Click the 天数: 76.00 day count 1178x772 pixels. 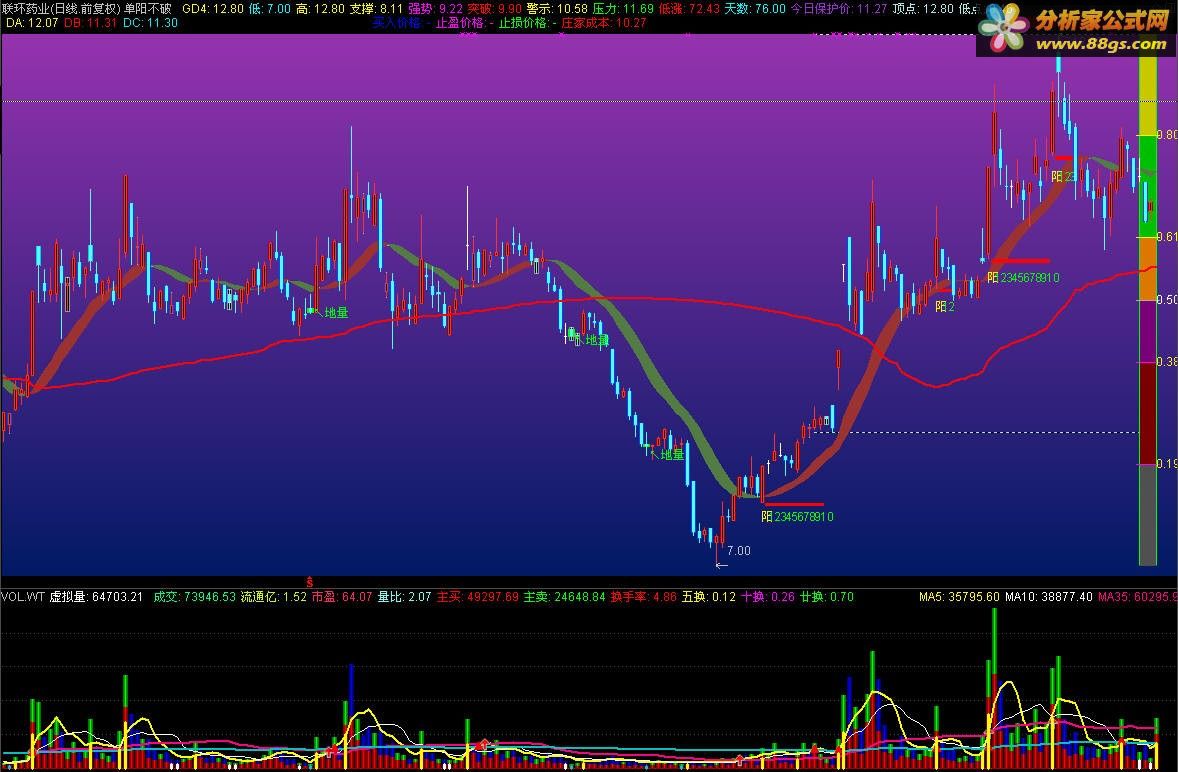click(x=755, y=9)
